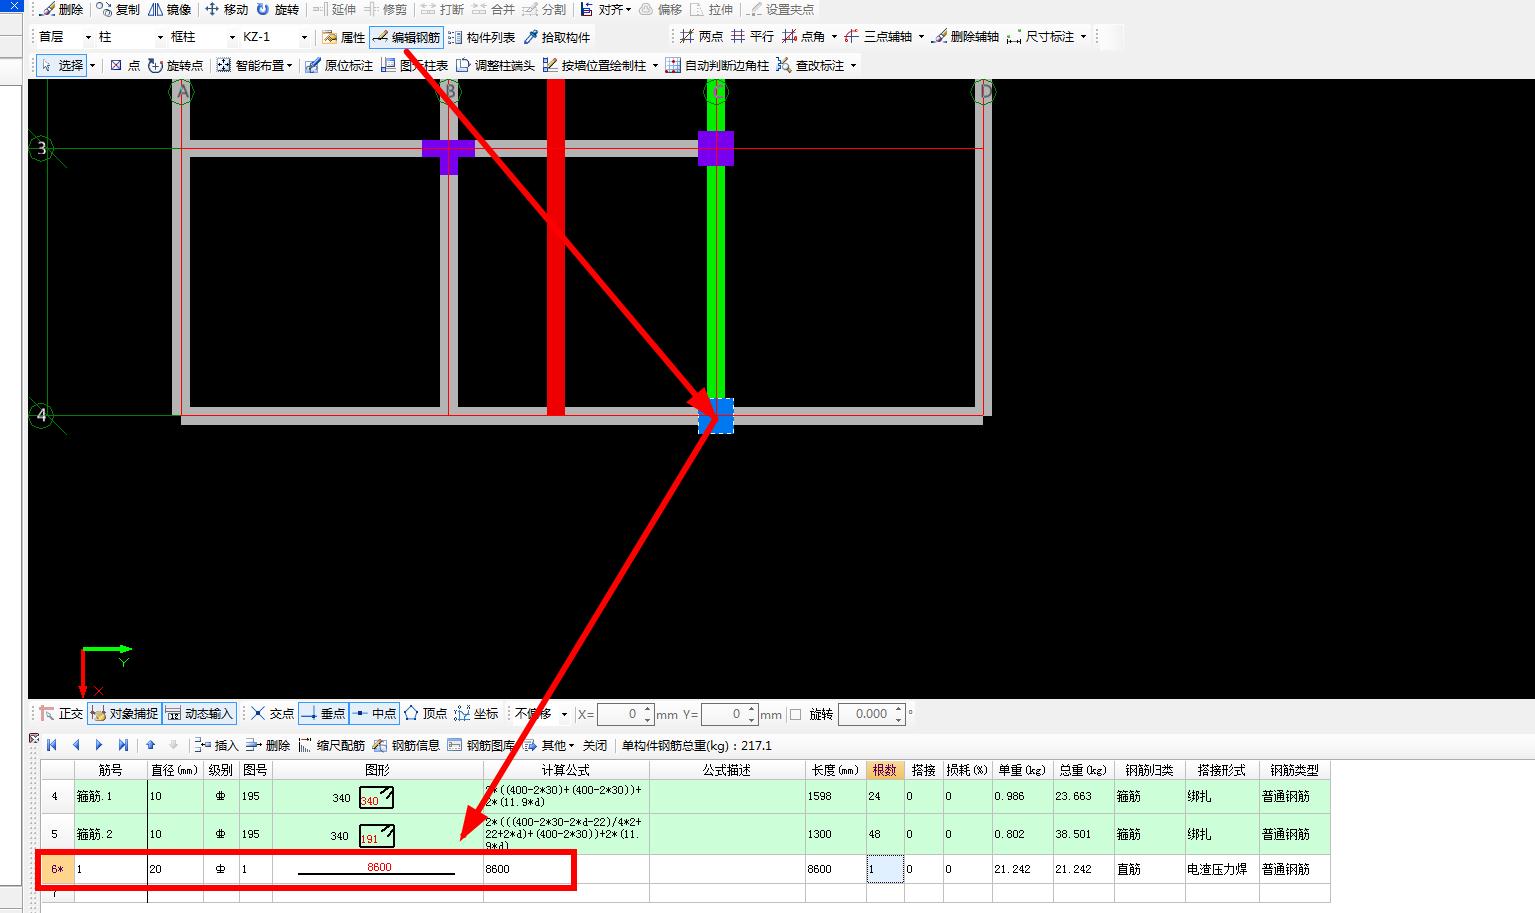Screen dimensions: 1535x913
Task: Expand 智能布置 smart layout dropdown
Action: pos(290,65)
